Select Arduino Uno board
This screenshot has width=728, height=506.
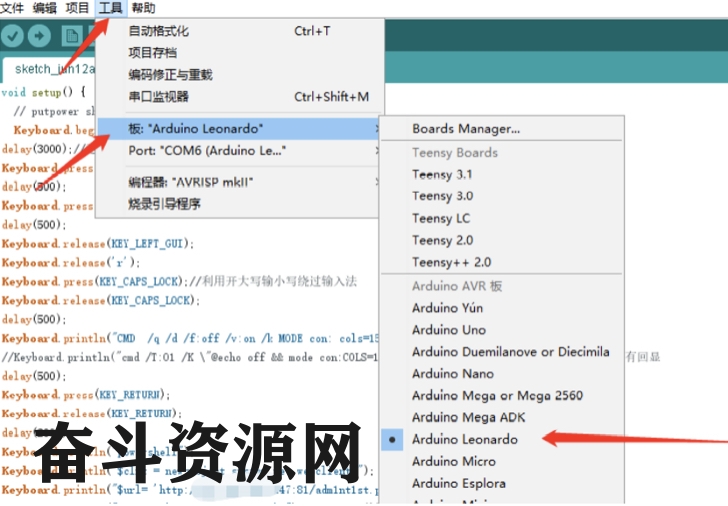coord(501,330)
